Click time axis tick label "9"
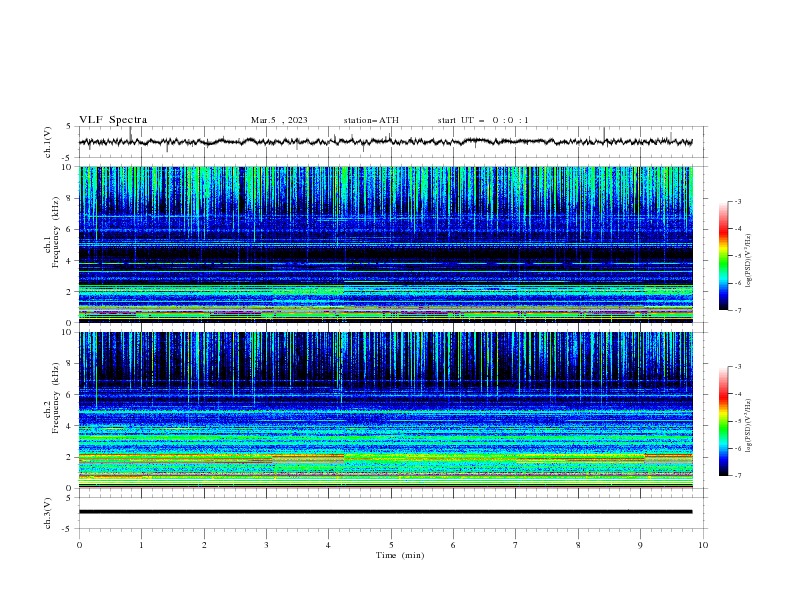792x612 pixels. 640,545
